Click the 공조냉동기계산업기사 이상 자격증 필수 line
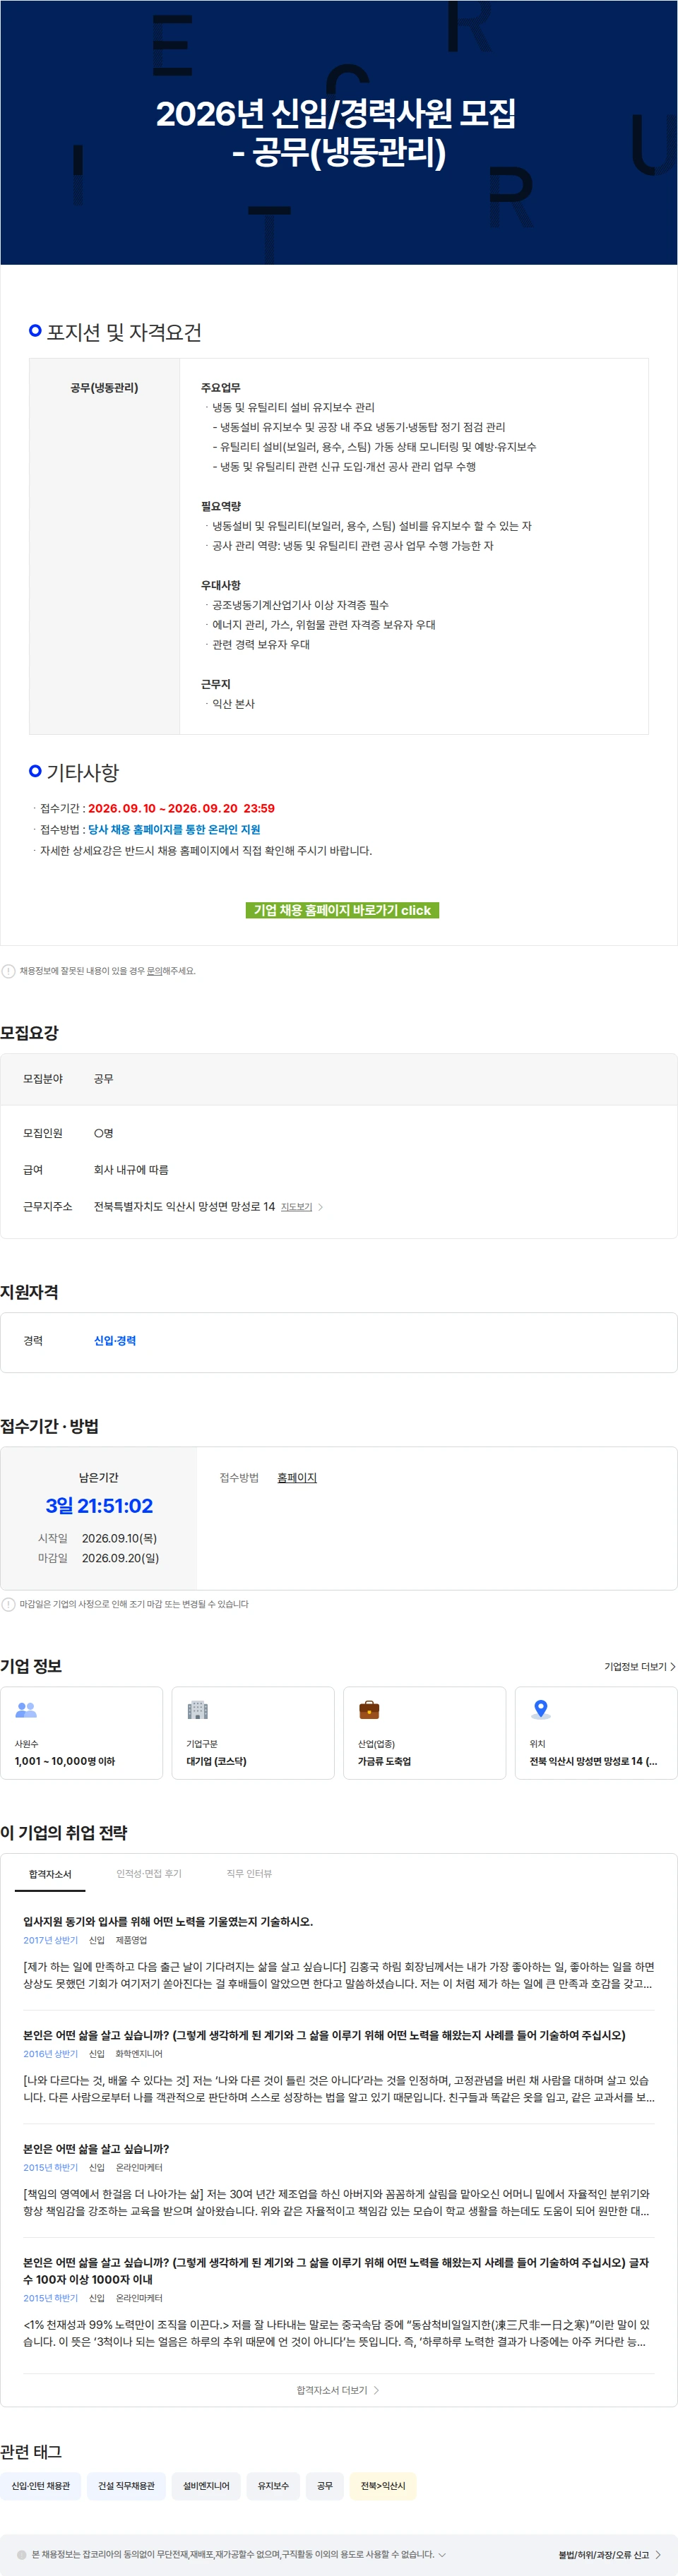Image resolution: width=678 pixels, height=2576 pixels. point(300,605)
